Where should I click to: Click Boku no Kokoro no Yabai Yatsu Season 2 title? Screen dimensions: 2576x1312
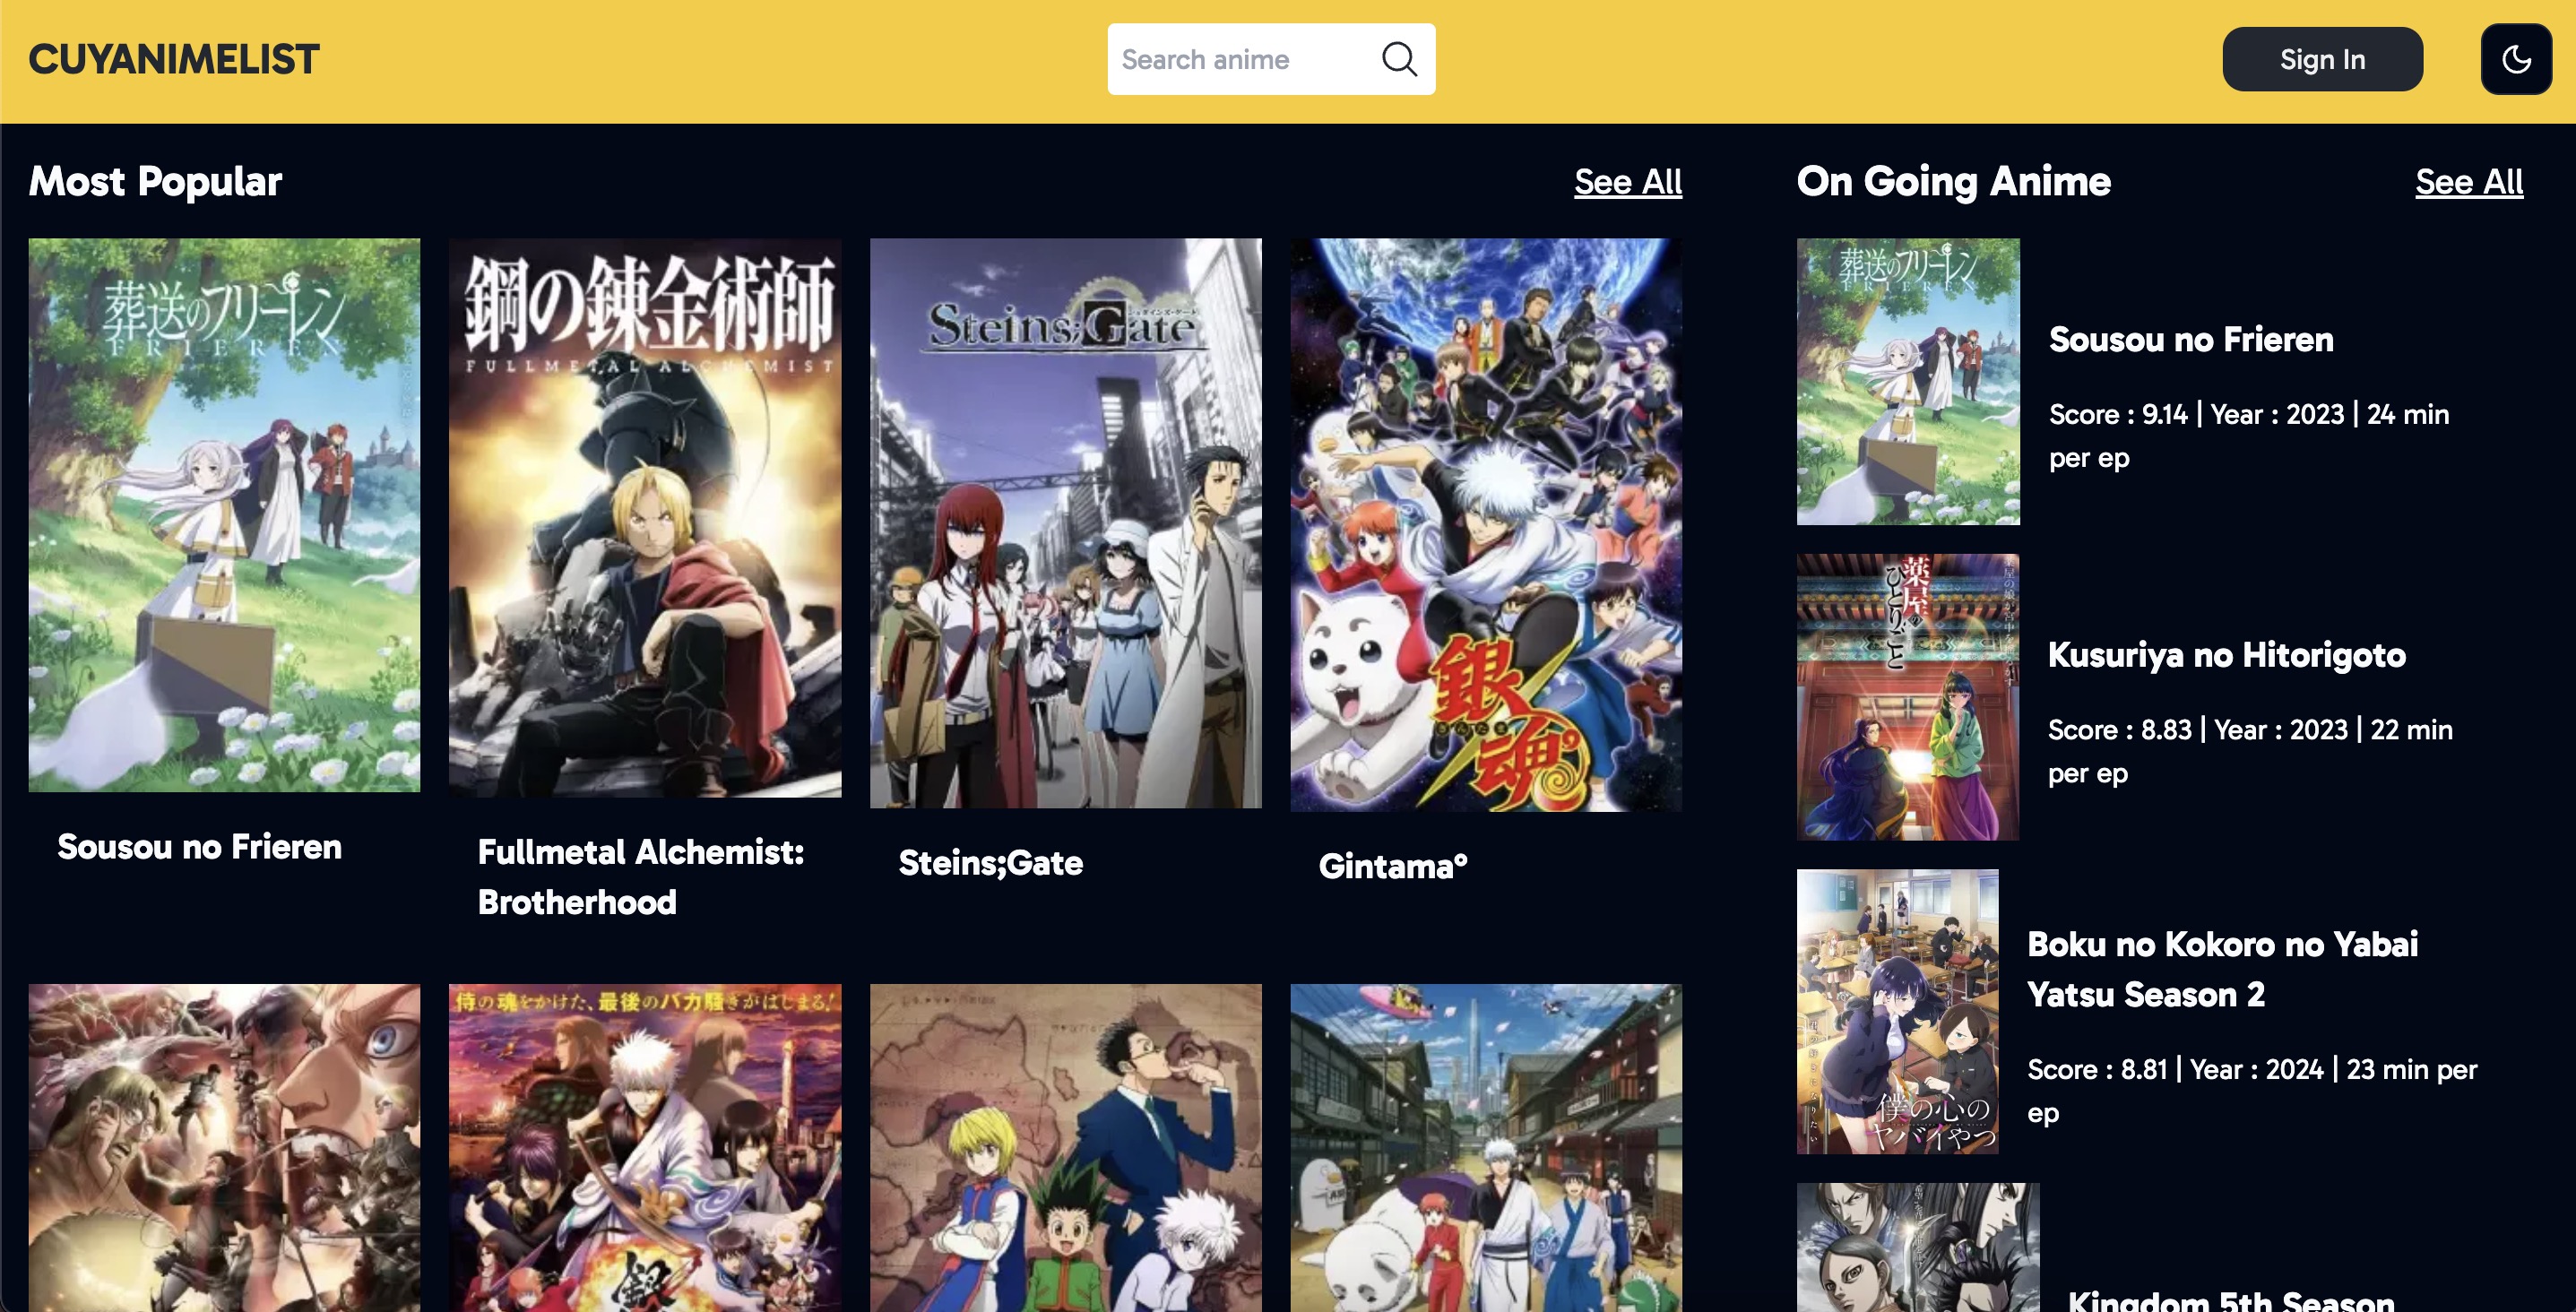point(2222,969)
